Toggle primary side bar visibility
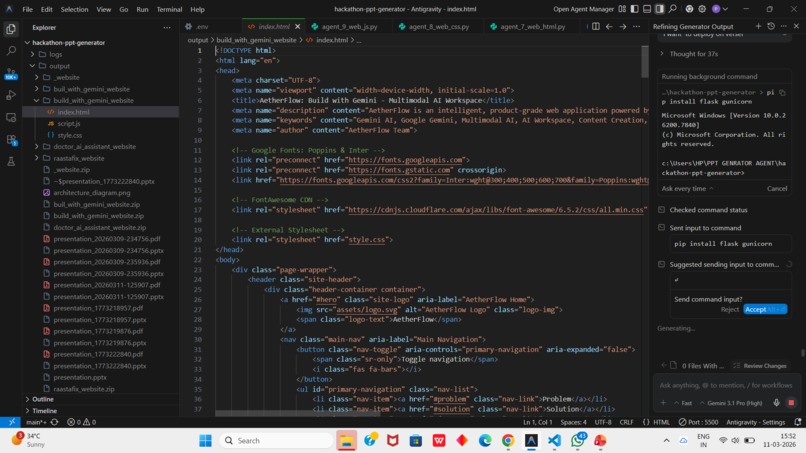The height and width of the screenshot is (453, 806). (x=634, y=9)
